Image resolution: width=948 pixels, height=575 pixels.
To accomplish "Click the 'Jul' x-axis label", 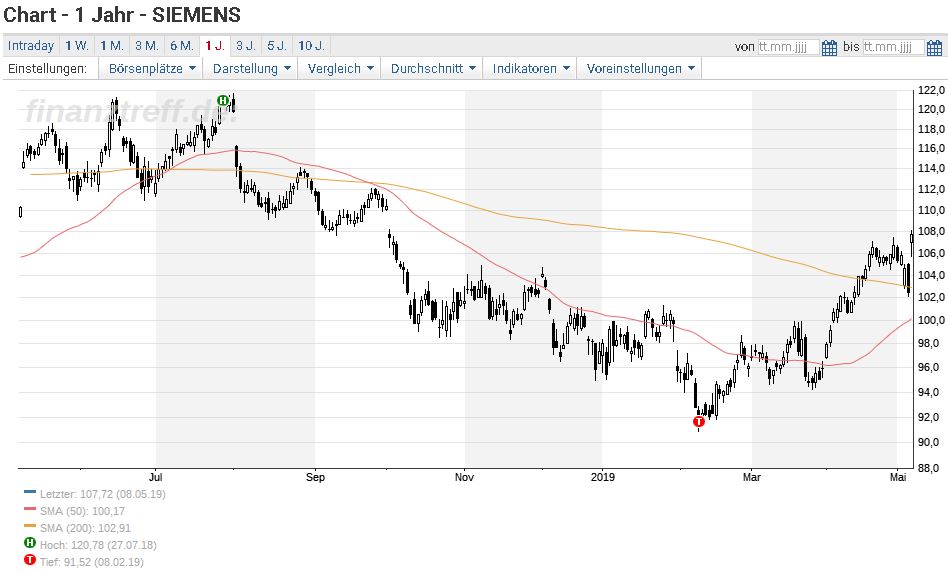I will [x=156, y=477].
